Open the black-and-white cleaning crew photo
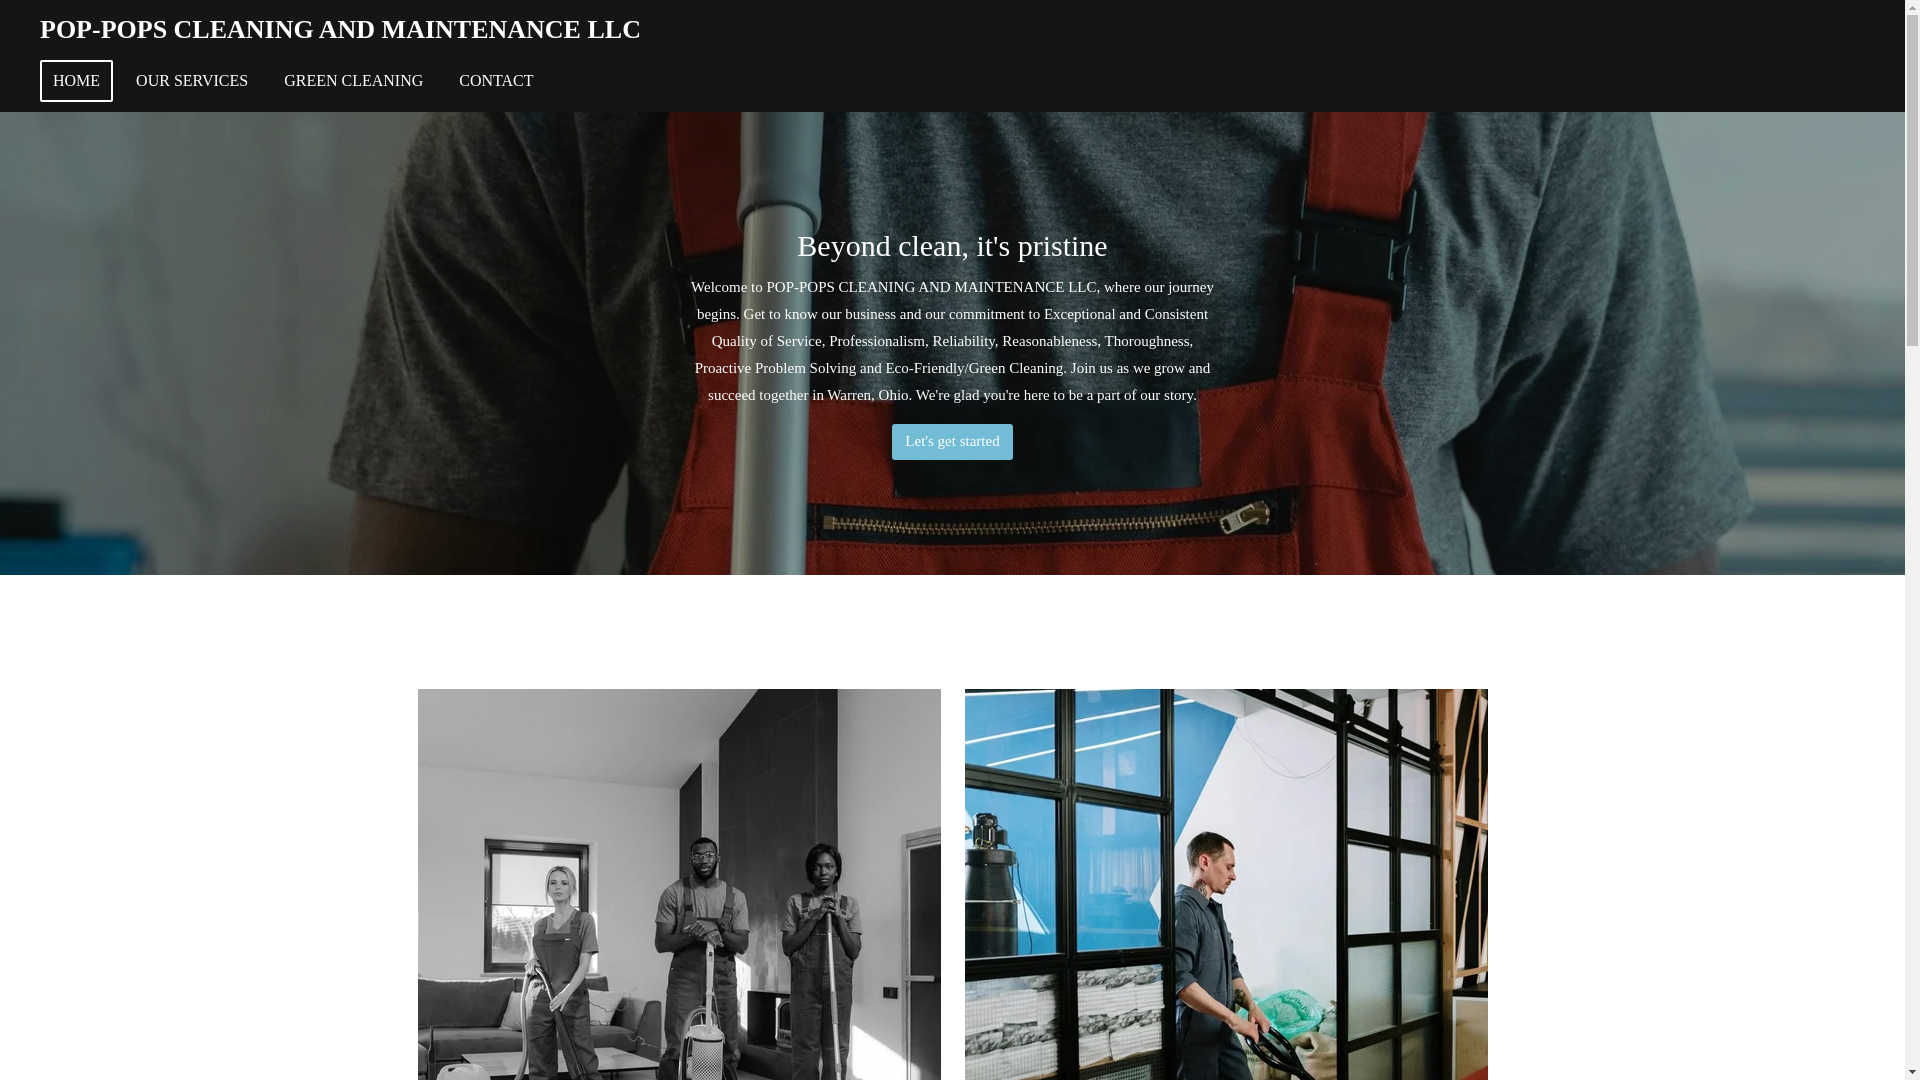Screen dimensions: 1920x1080 click(679, 884)
